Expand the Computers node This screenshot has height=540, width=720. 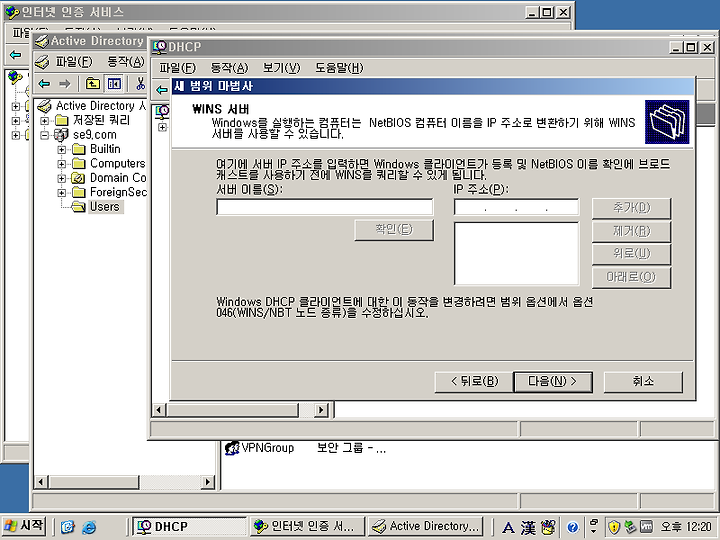61,164
